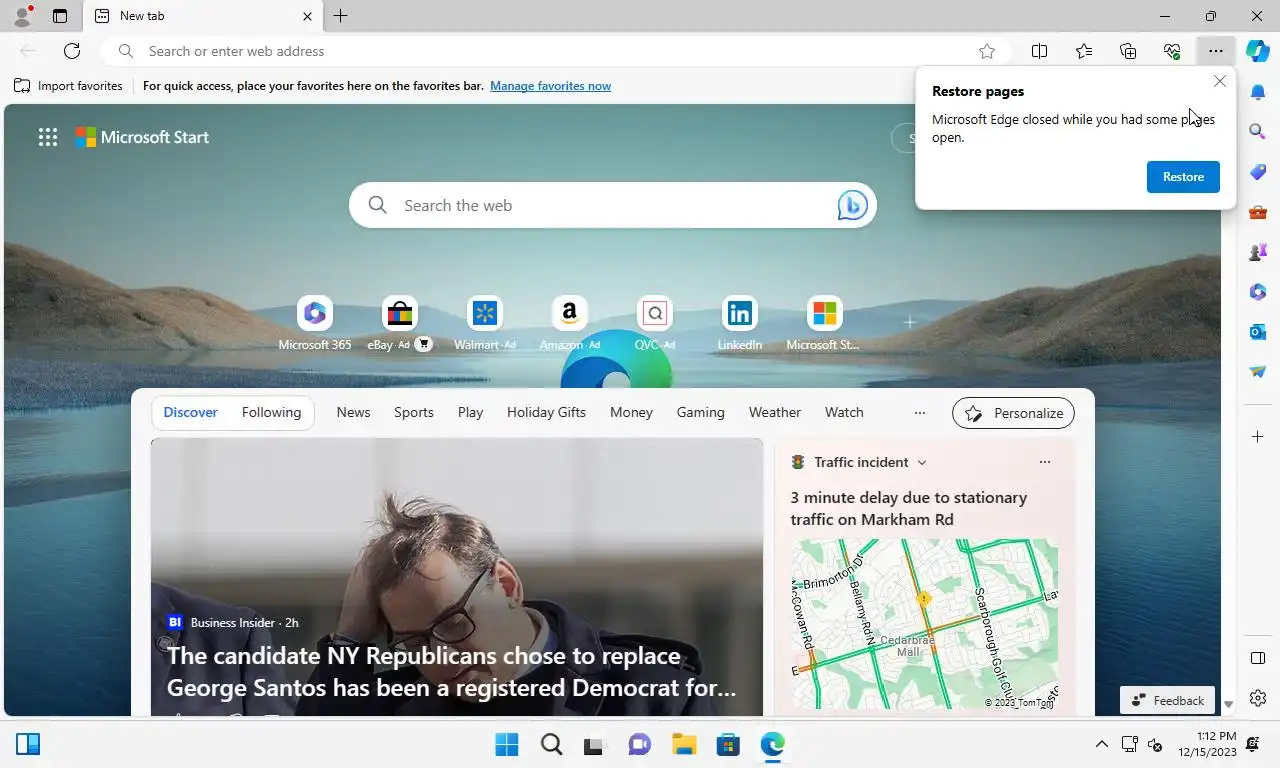
Task: Add a new quick link site
Action: point(909,322)
